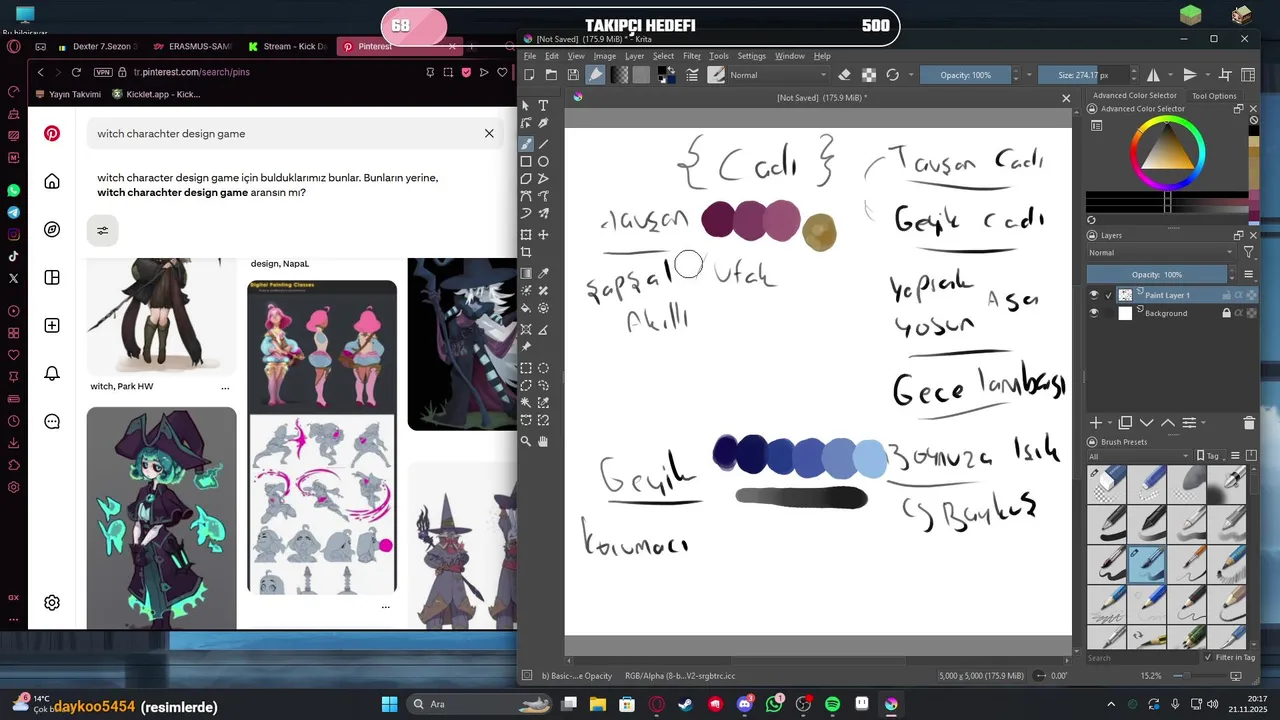Expand dropdown next to reload preset icon

pyautogui.click(x=909, y=75)
